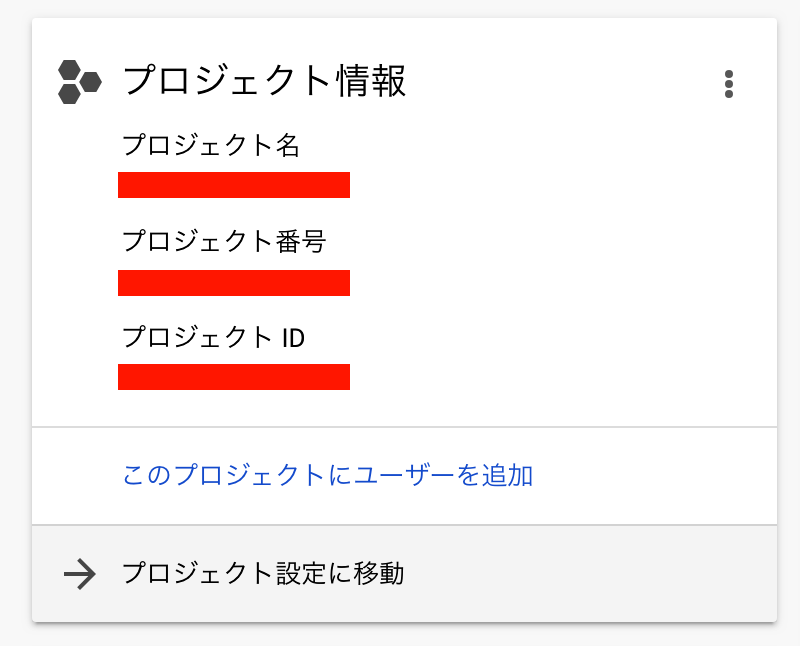Click empty gray area of settings footer row
Screen dimensions: 800x646
click(600, 574)
